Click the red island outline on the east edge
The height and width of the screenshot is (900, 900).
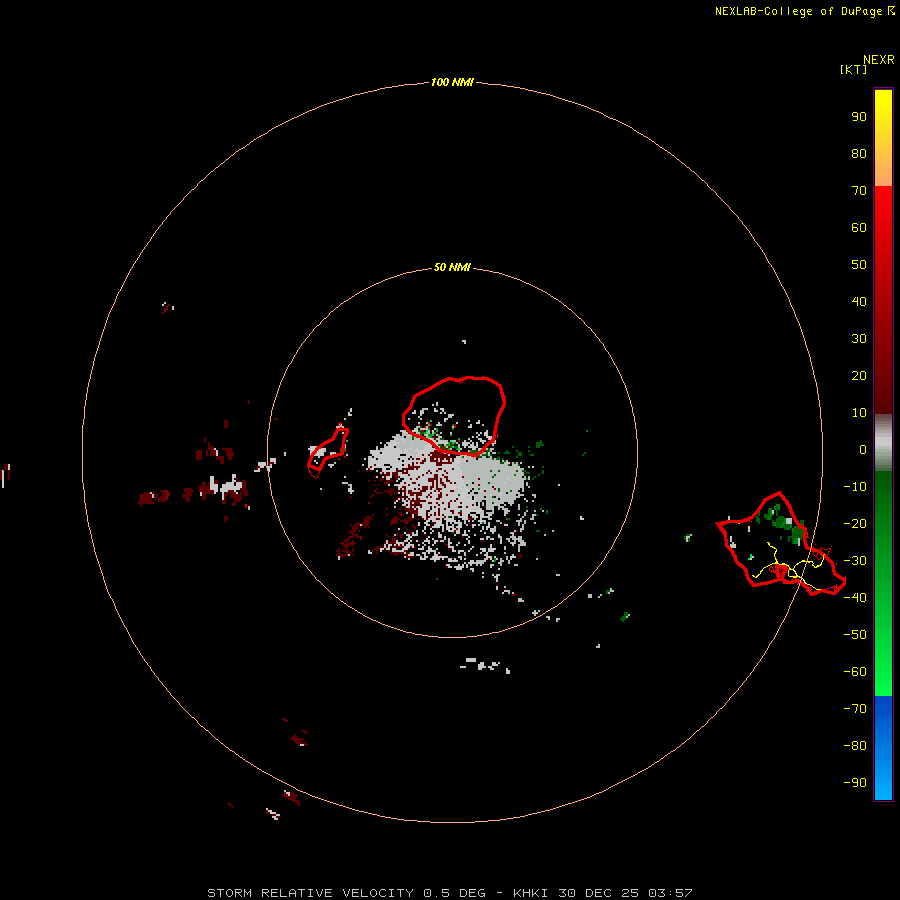click(781, 544)
